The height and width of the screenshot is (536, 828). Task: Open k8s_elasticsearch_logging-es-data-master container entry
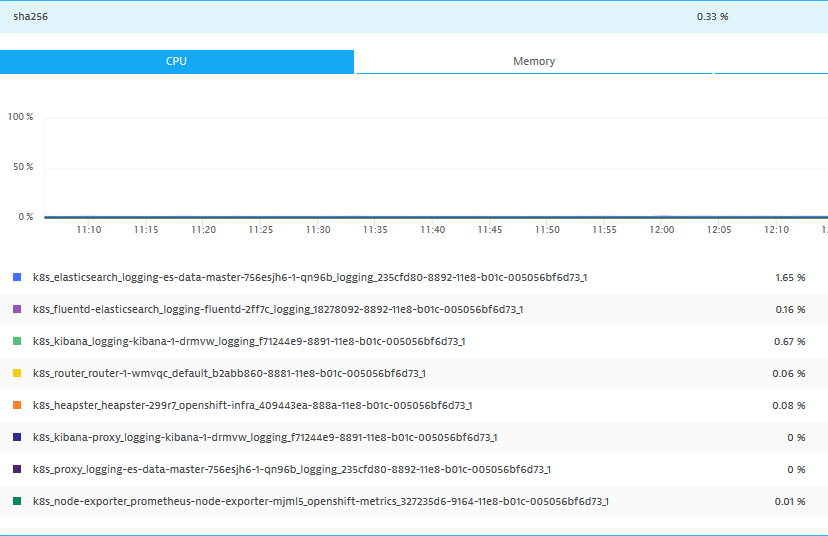[310, 277]
